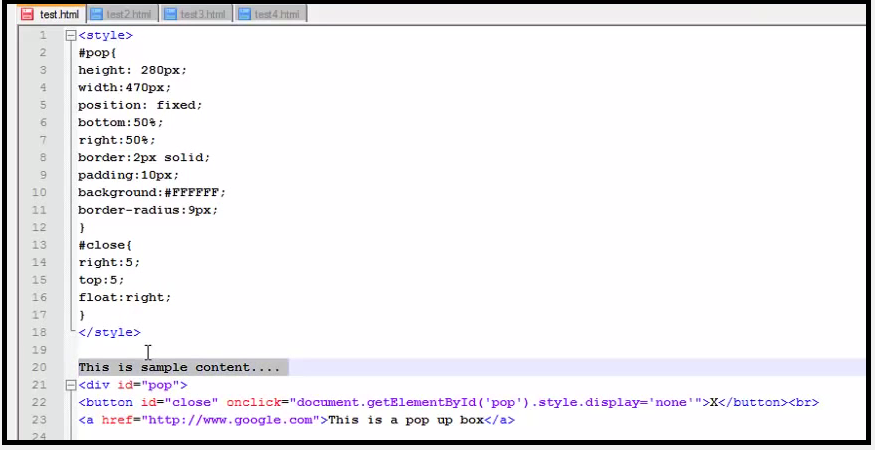This screenshot has width=875, height=450.
Task: Click the blue disk icon on test2.html tab
Action: coord(96,14)
